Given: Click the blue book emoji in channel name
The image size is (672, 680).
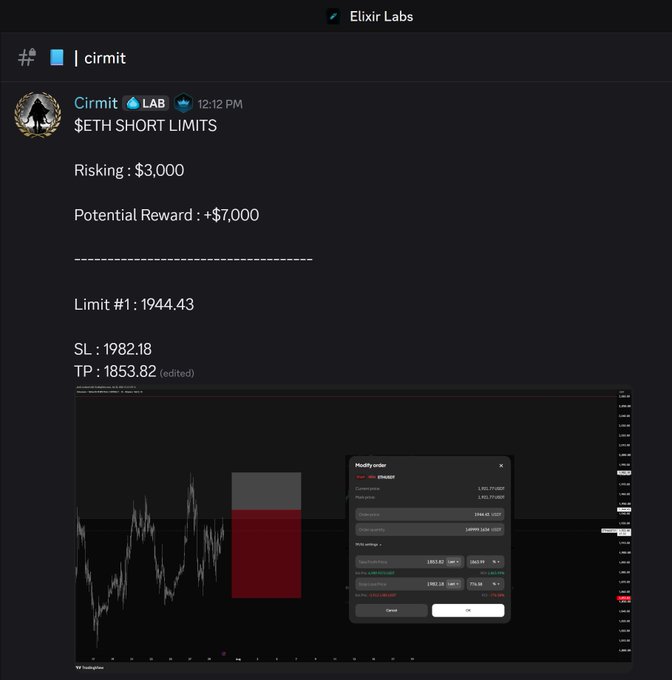Looking at the screenshot, I should (57, 57).
